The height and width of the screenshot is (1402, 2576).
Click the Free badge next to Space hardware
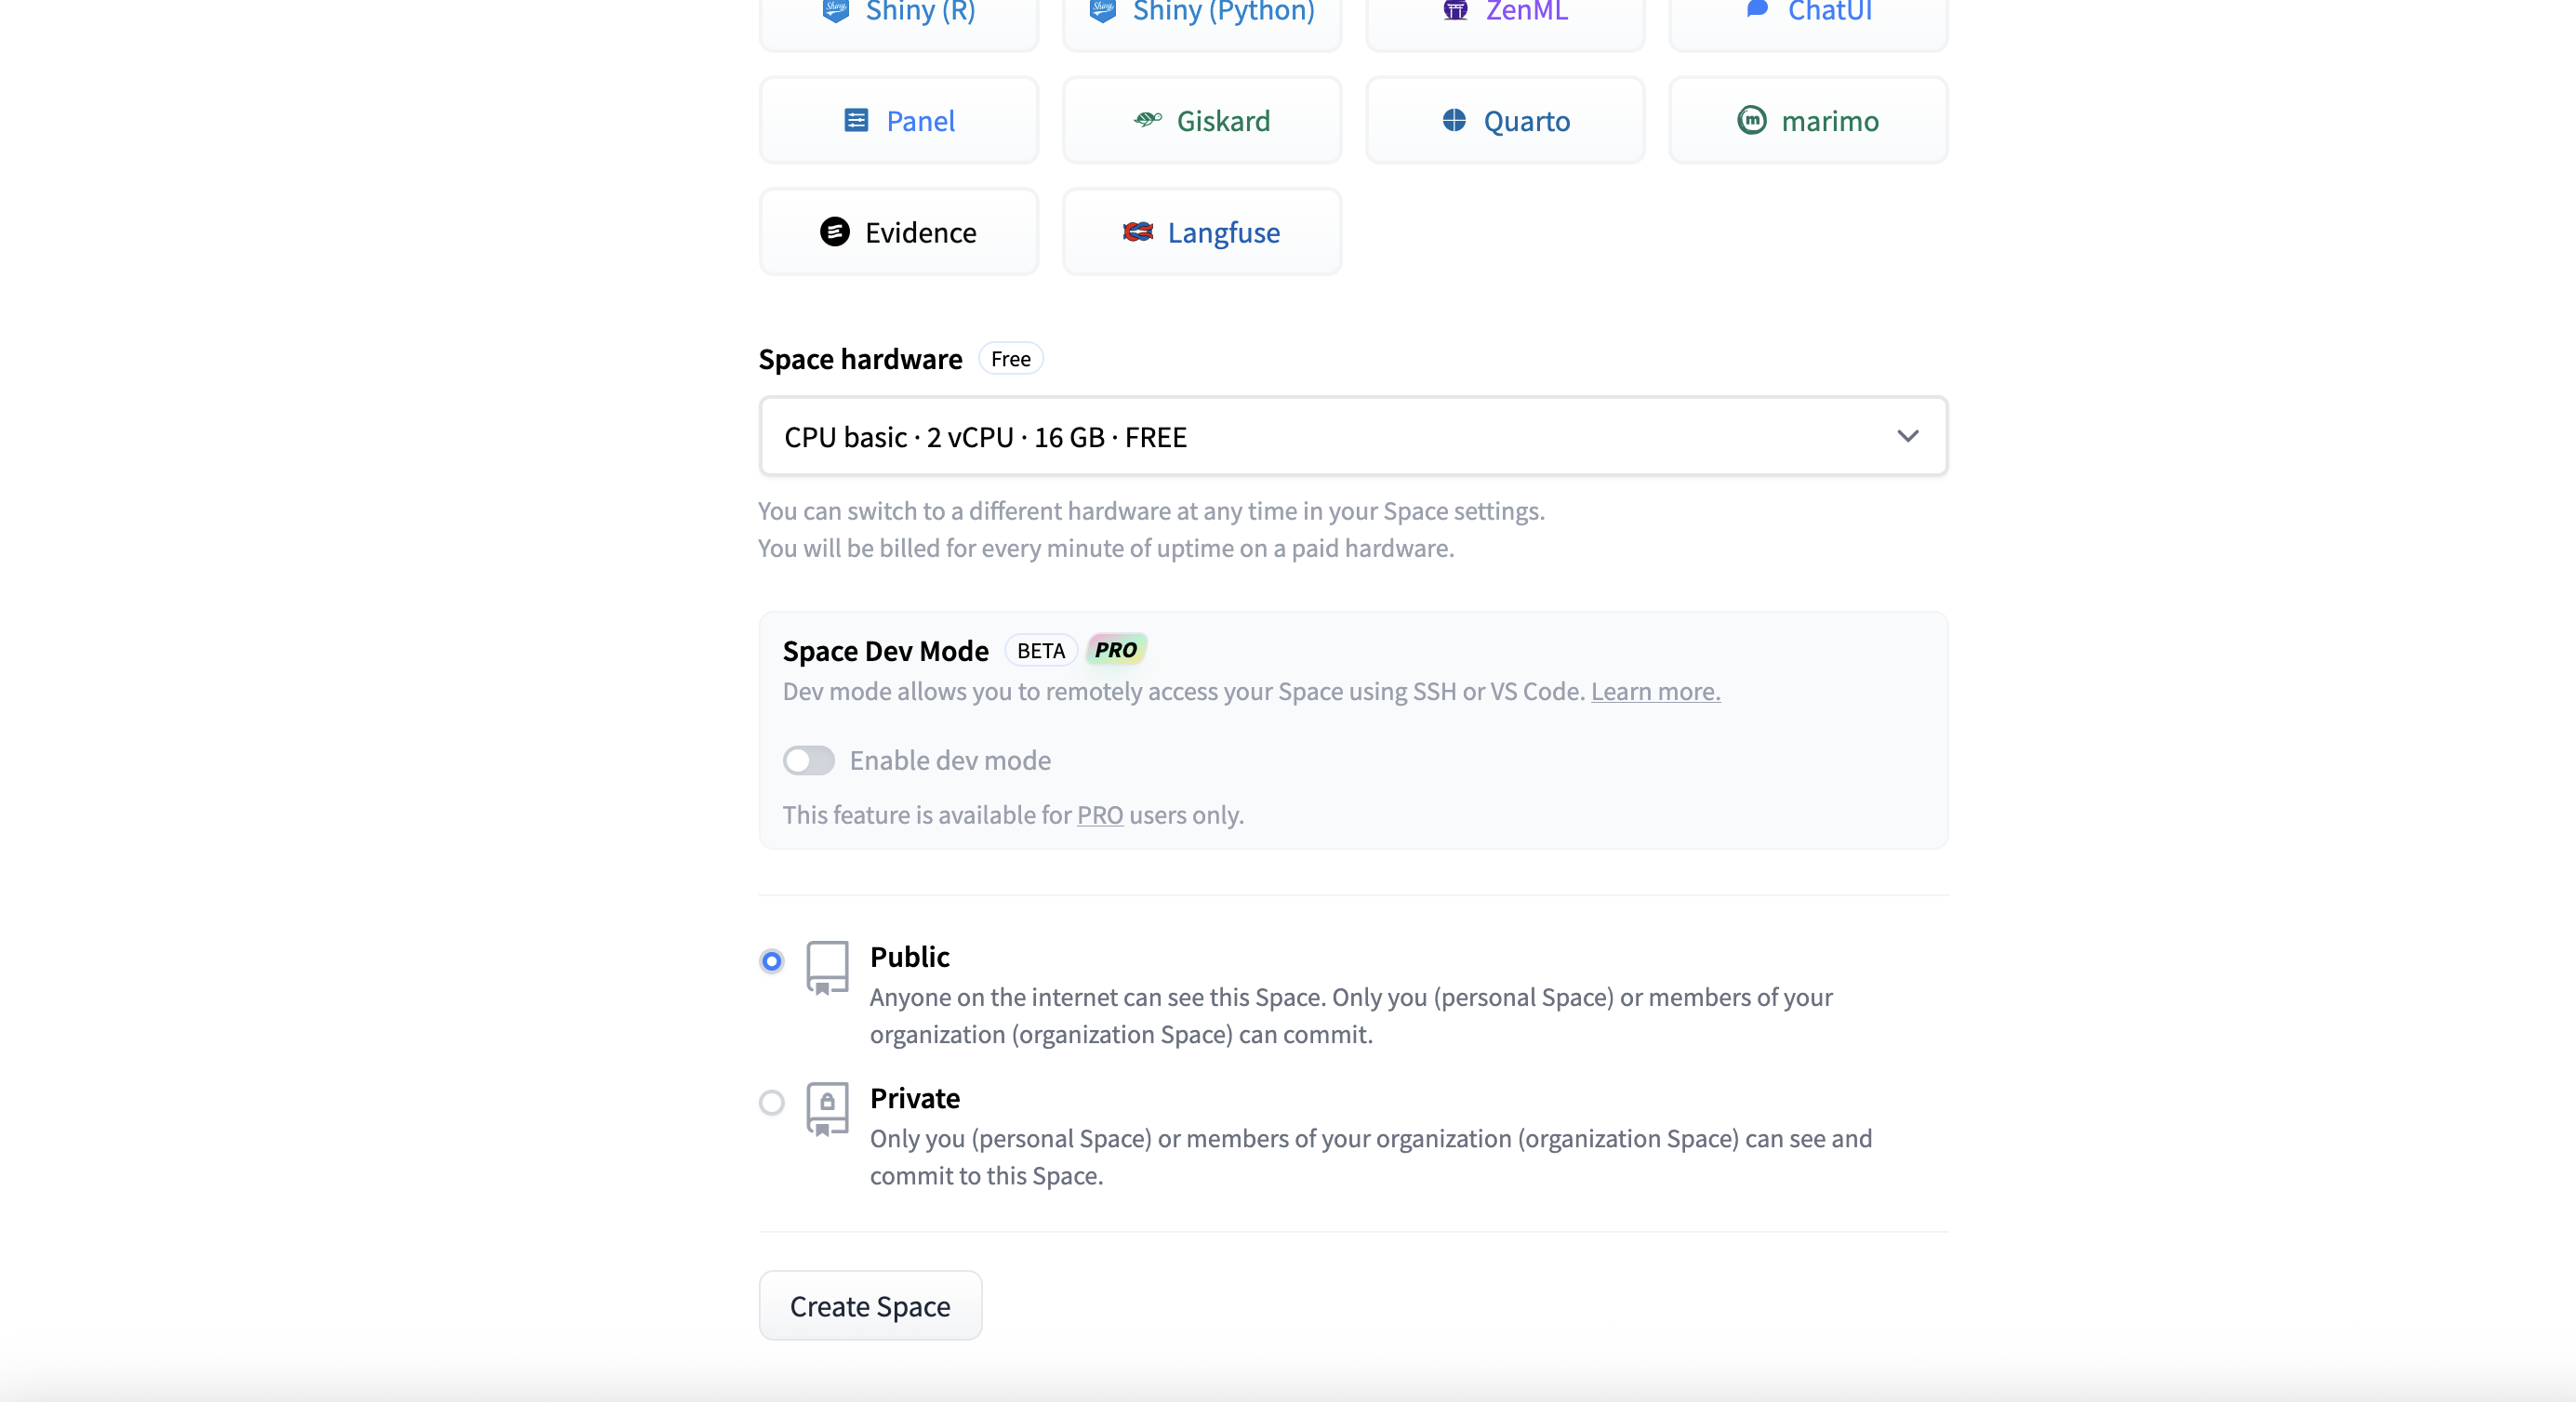tap(1010, 359)
